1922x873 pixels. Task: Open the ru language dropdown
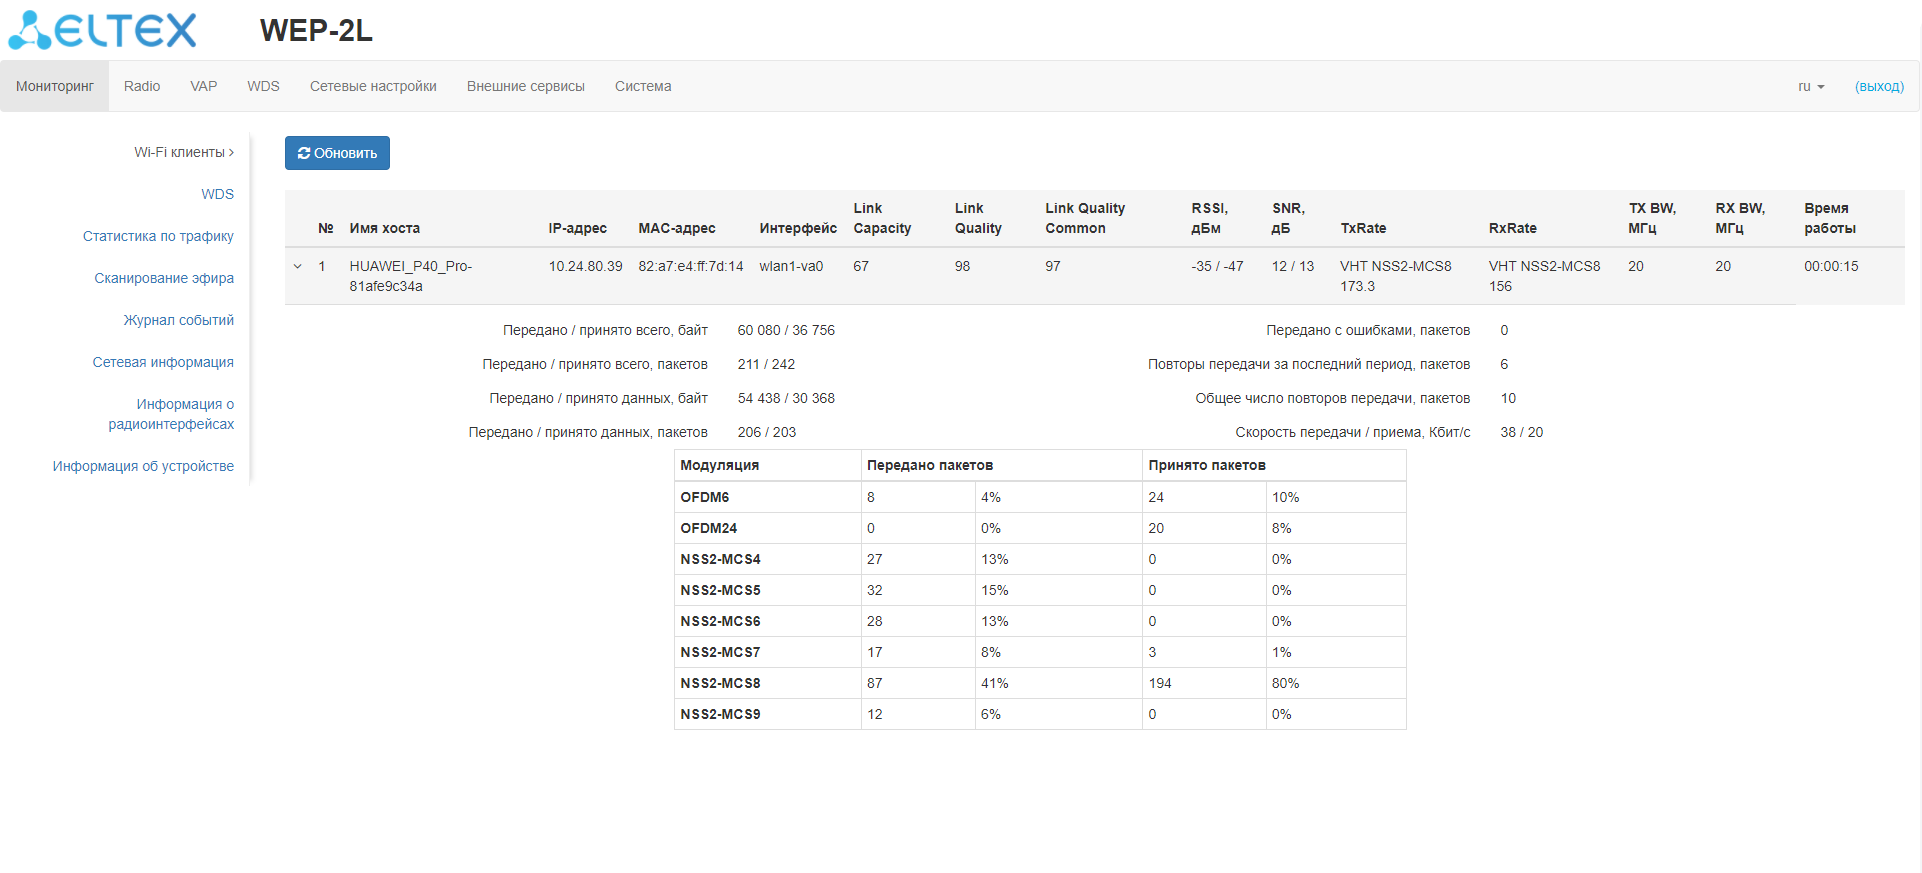[x=1810, y=87]
